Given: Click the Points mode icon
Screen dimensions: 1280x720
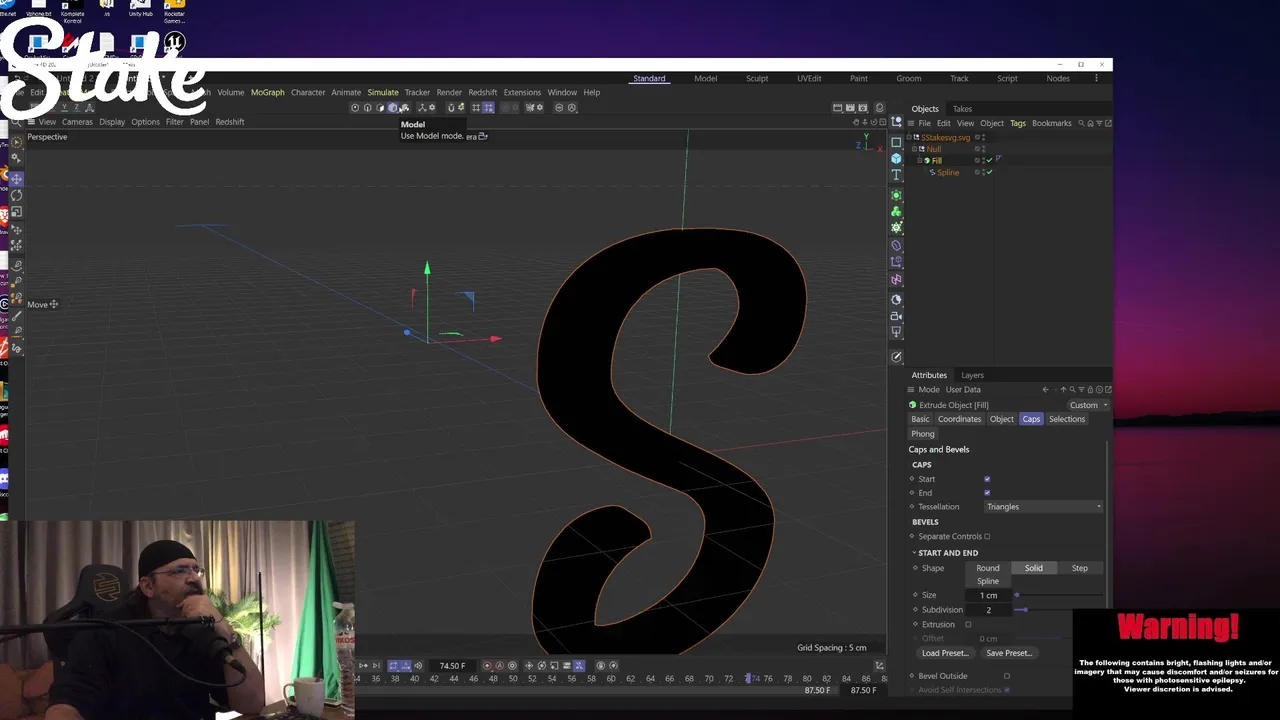Looking at the screenshot, I should click(355, 107).
